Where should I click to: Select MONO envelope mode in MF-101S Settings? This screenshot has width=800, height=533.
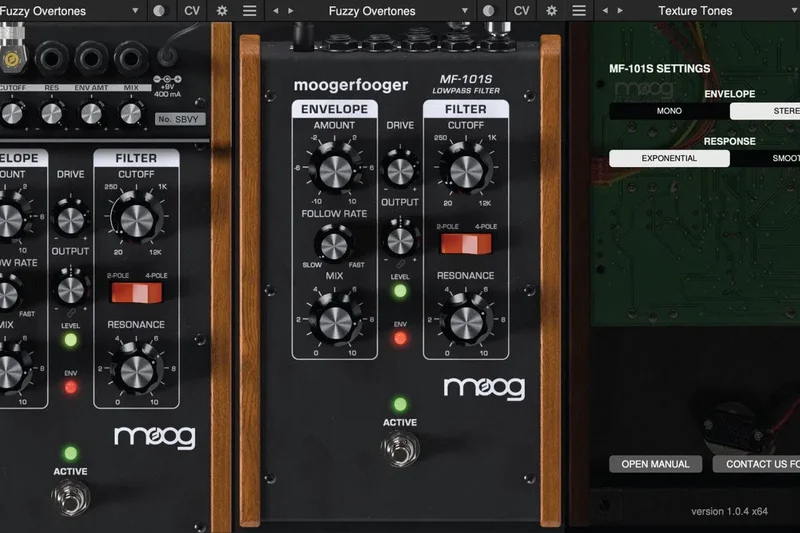669,111
